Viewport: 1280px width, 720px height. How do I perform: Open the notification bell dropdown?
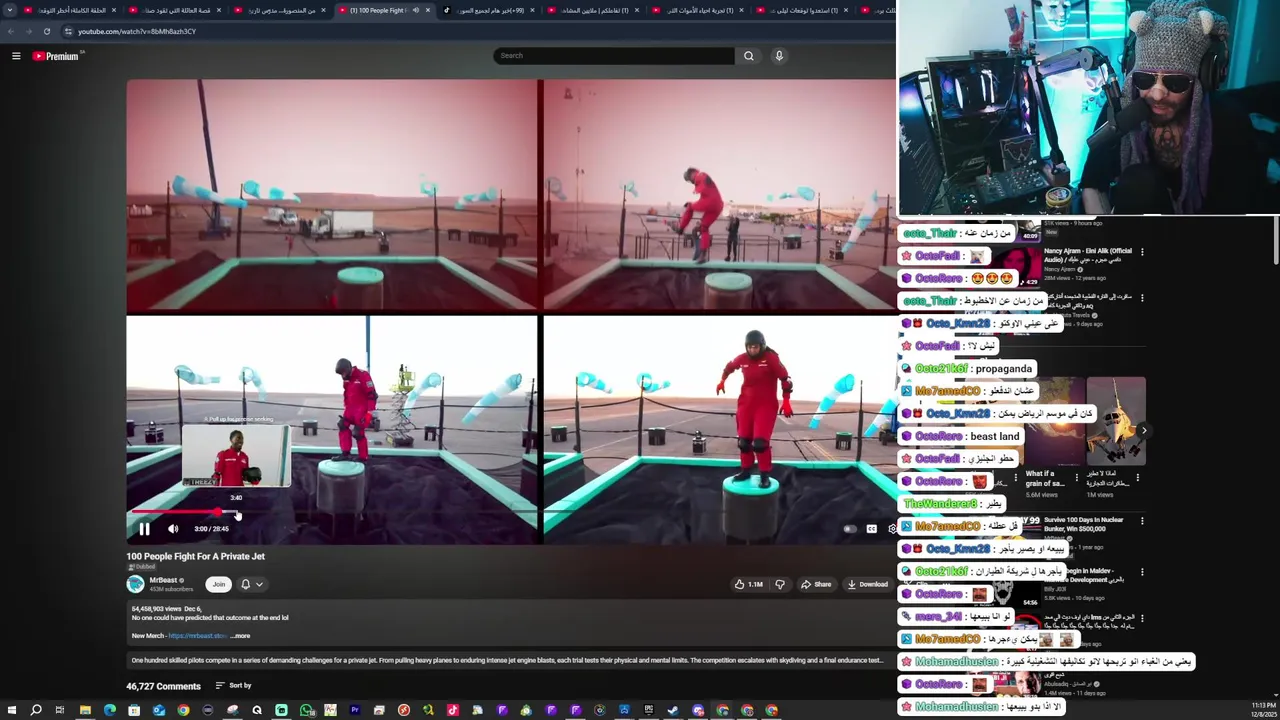pyautogui.click(x=251, y=584)
